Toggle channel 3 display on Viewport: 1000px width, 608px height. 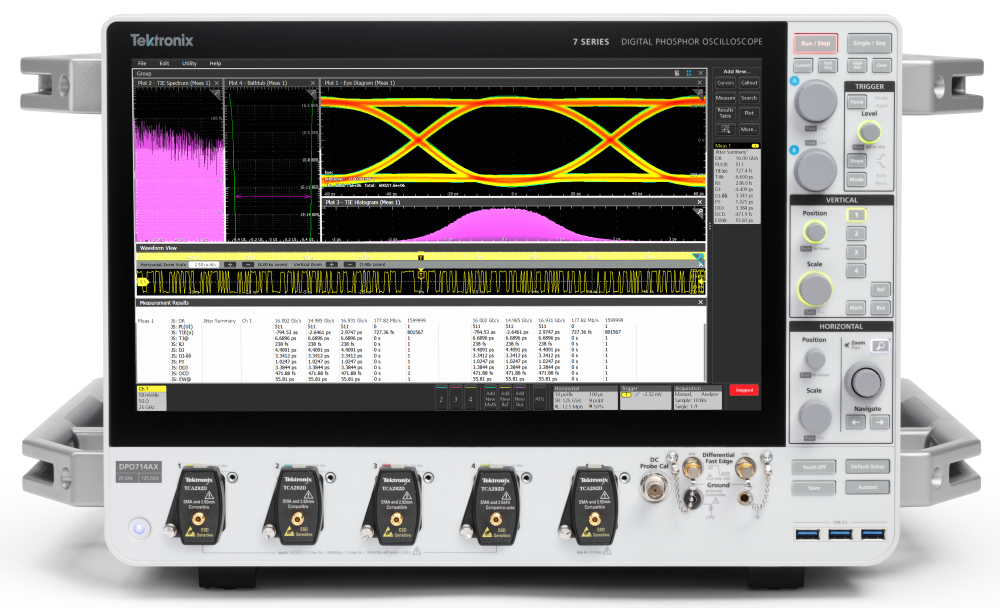tap(454, 396)
